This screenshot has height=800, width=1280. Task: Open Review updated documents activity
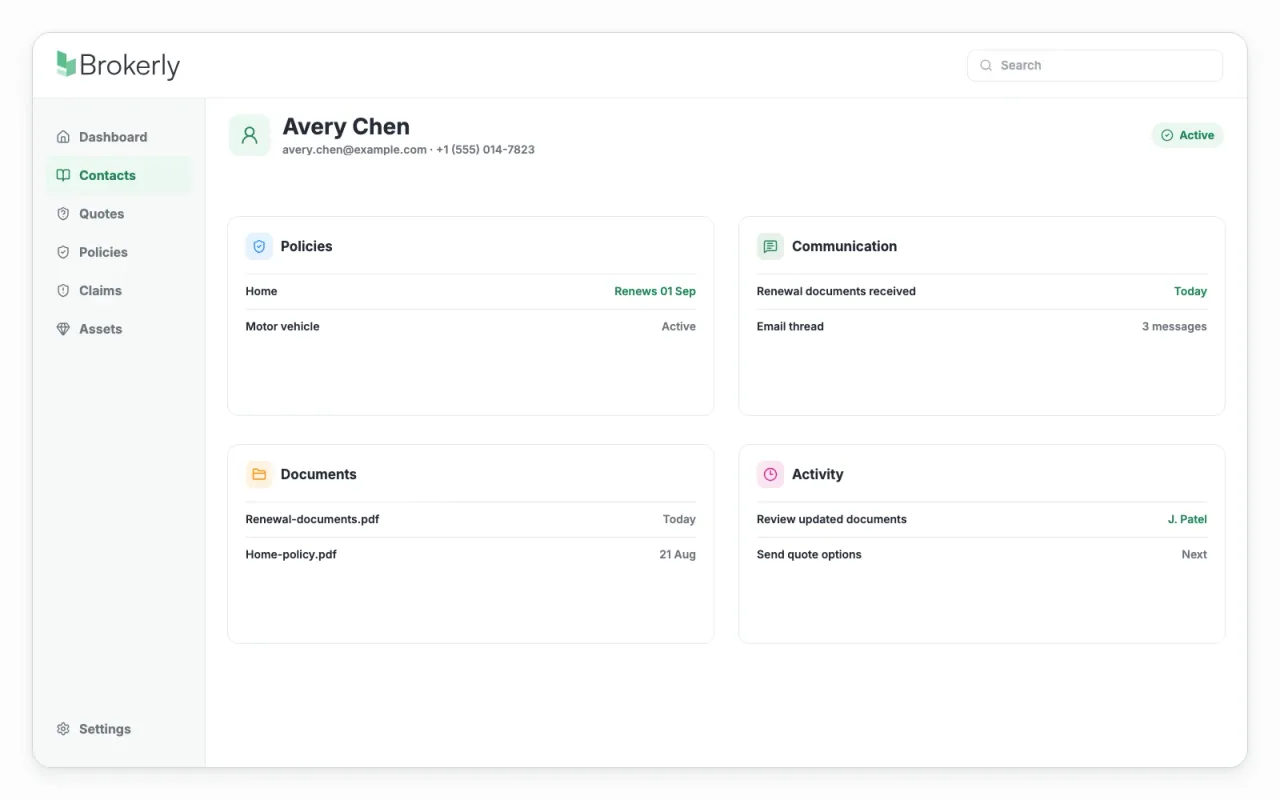982,519
